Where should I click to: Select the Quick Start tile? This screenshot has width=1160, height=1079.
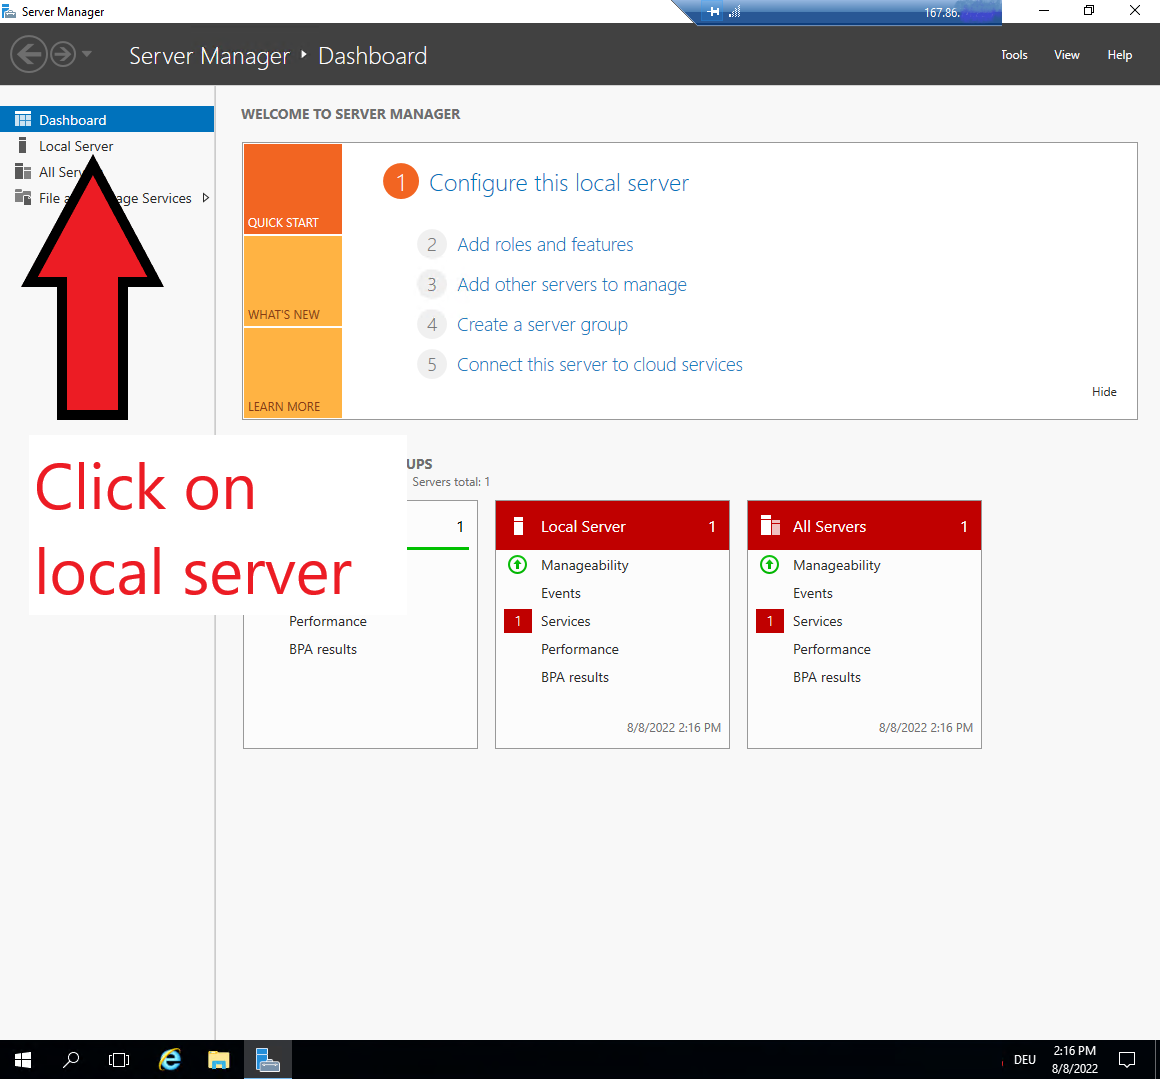(x=293, y=189)
